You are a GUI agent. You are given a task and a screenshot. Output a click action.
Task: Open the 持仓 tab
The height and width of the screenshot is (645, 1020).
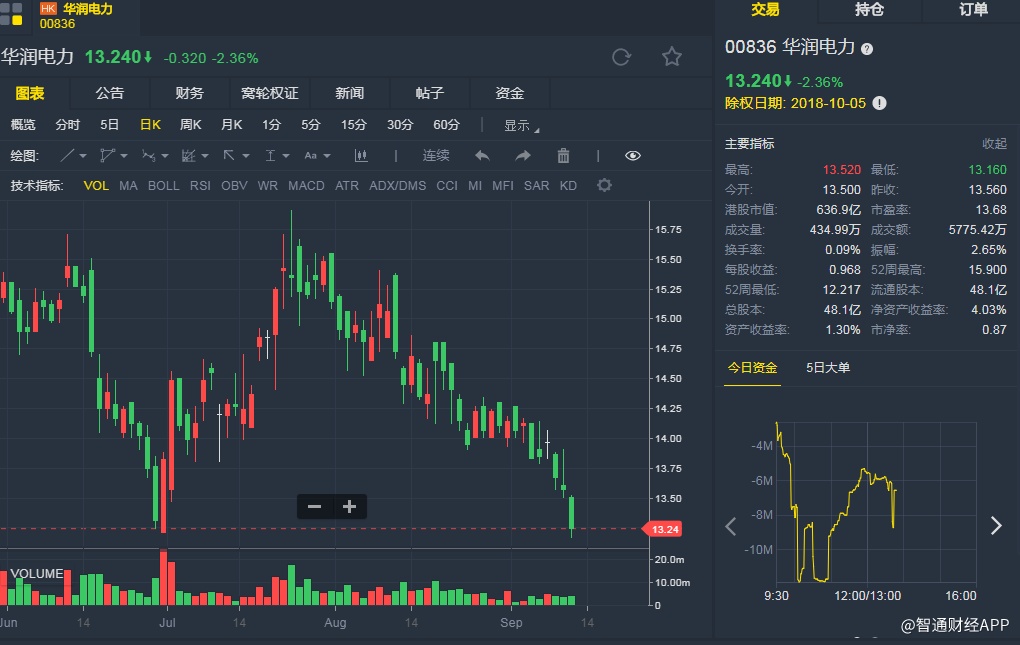pos(869,10)
